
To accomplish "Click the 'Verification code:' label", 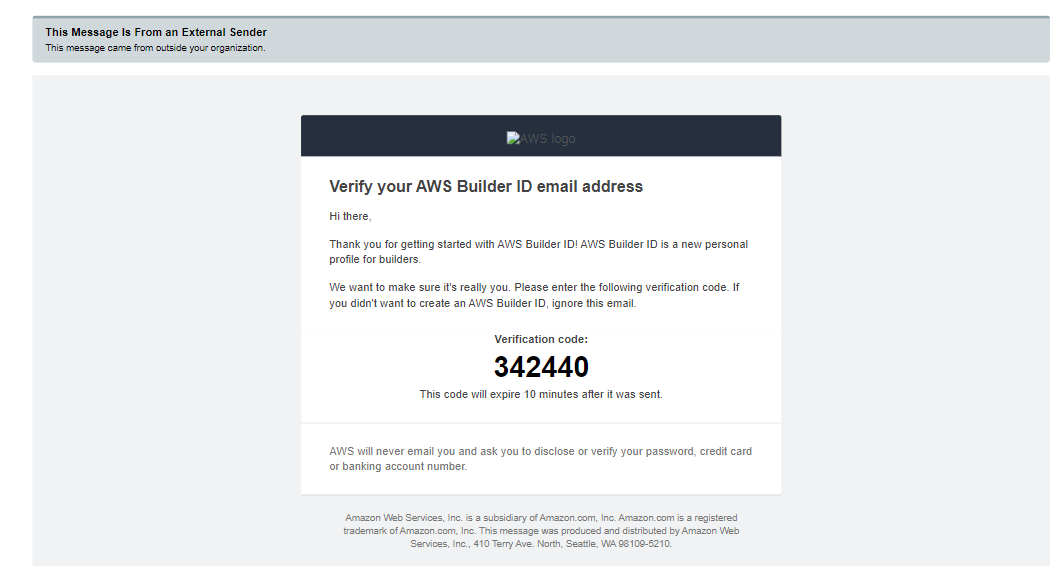I will 541,339.
